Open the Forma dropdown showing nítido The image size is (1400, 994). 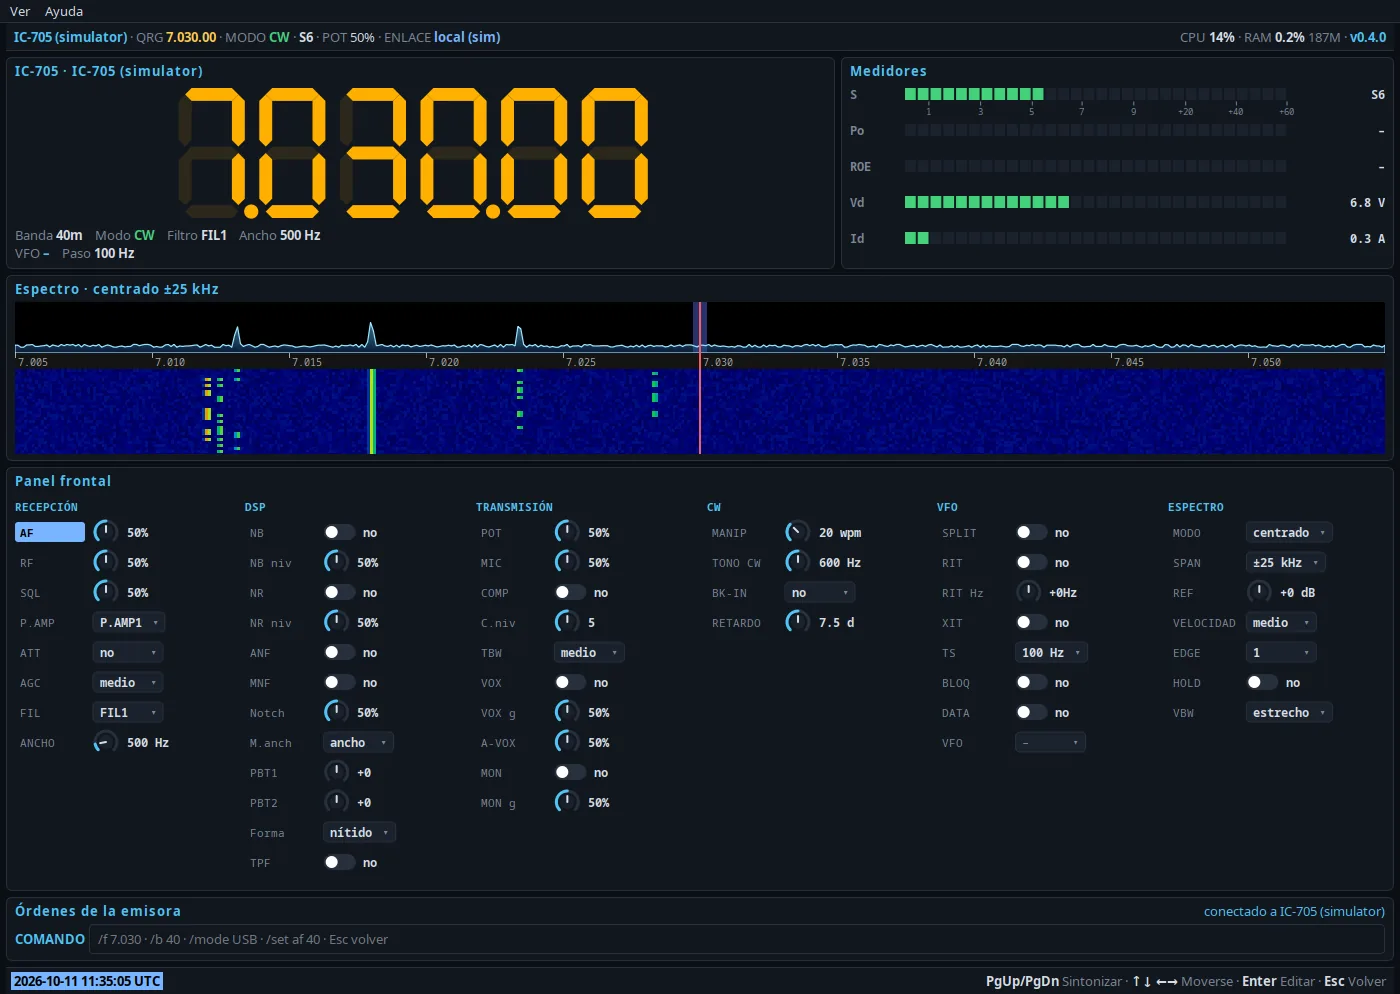pos(360,833)
